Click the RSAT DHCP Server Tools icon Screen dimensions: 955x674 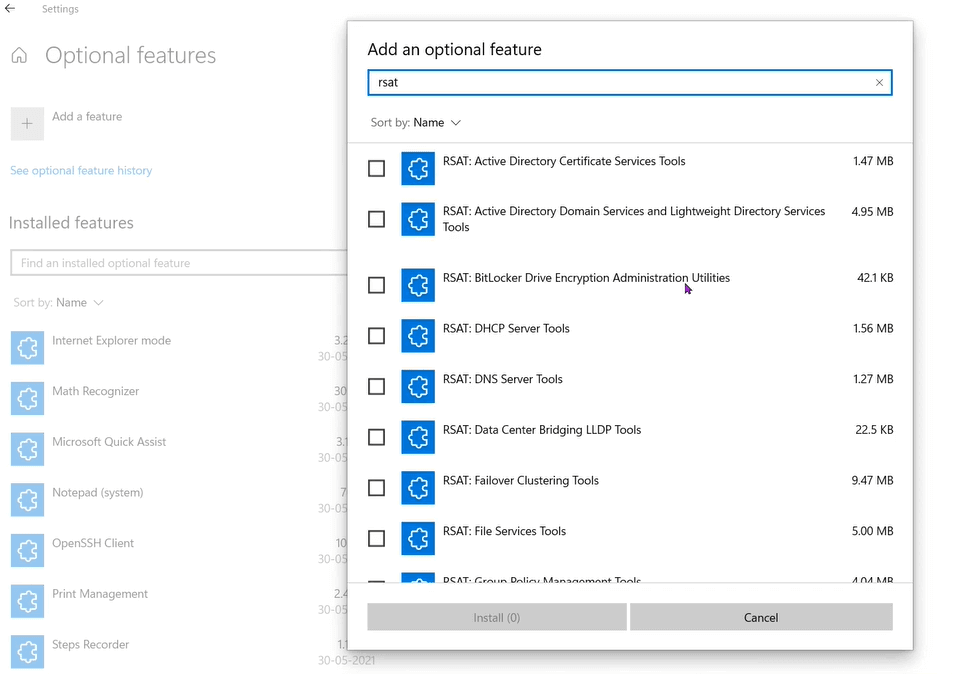[418, 336]
